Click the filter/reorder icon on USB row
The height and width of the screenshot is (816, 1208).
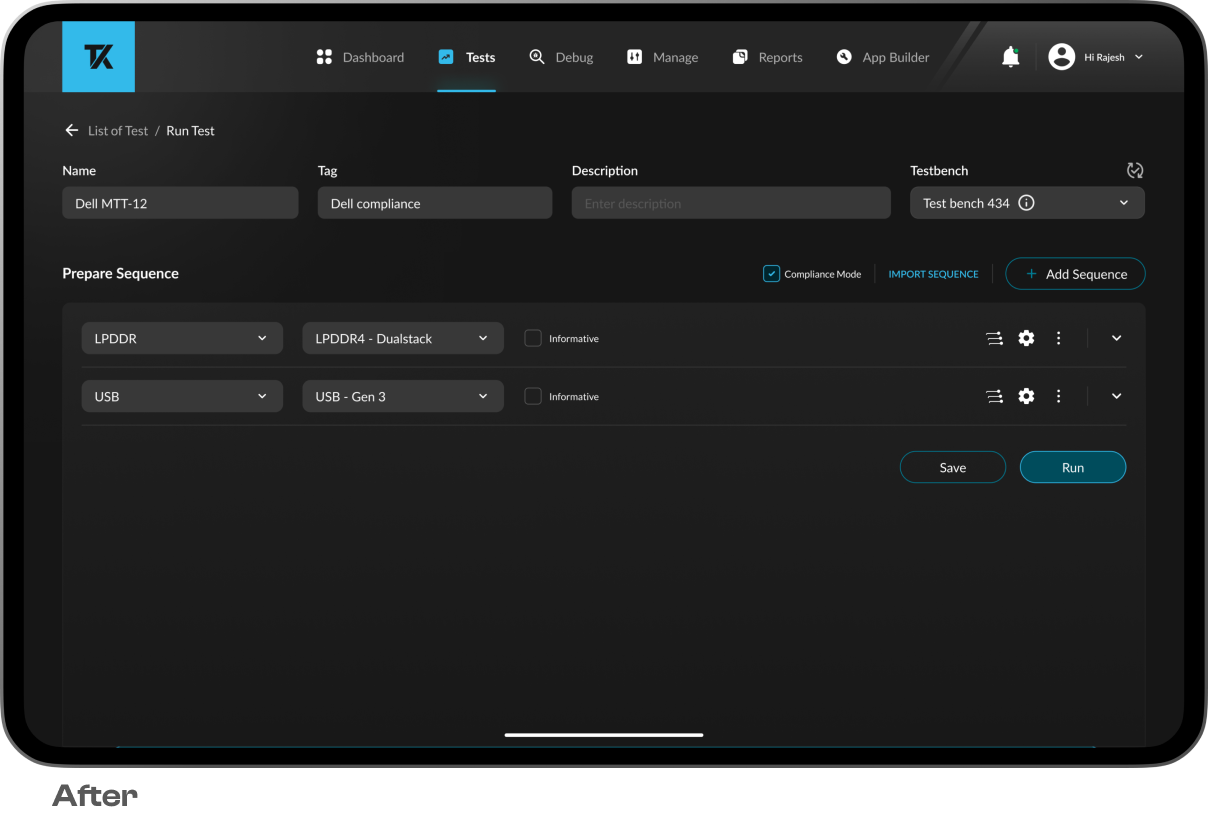pyautogui.click(x=994, y=396)
